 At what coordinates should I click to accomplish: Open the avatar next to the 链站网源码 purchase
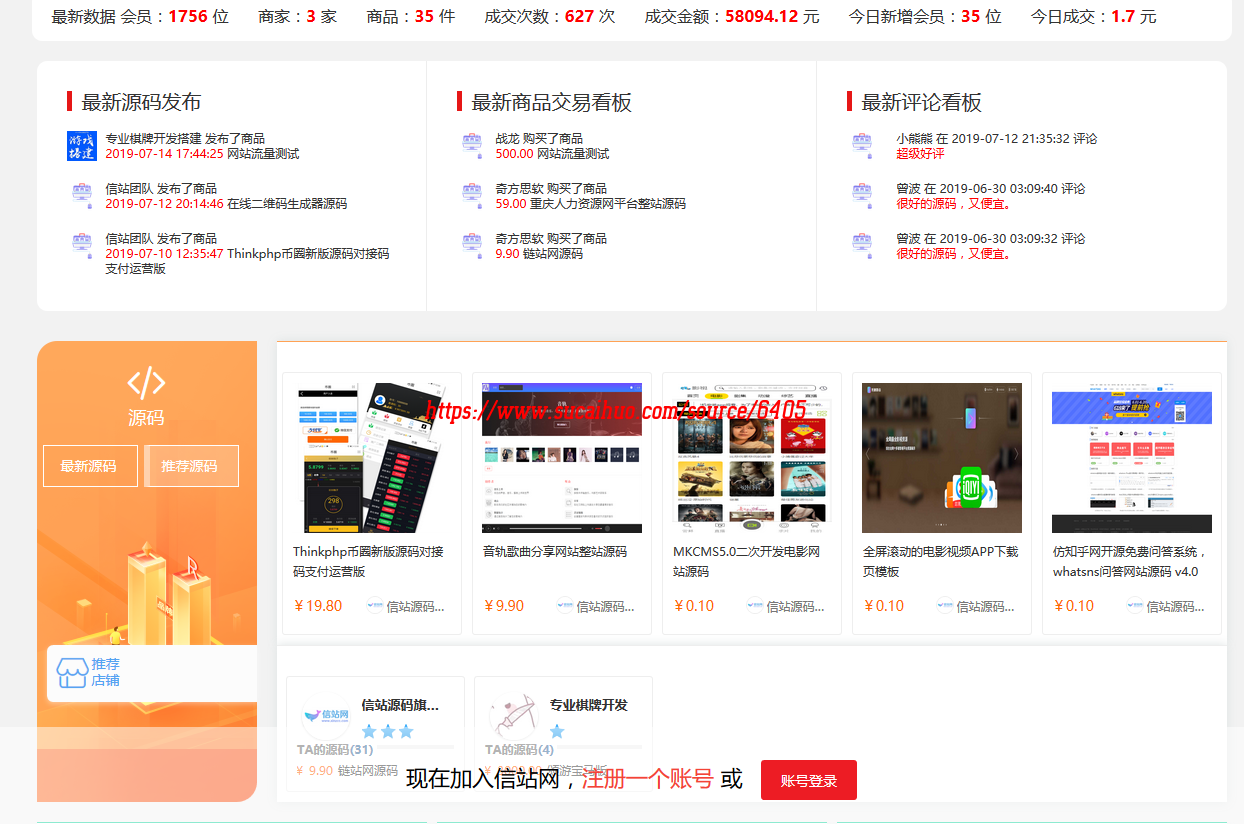pos(472,245)
